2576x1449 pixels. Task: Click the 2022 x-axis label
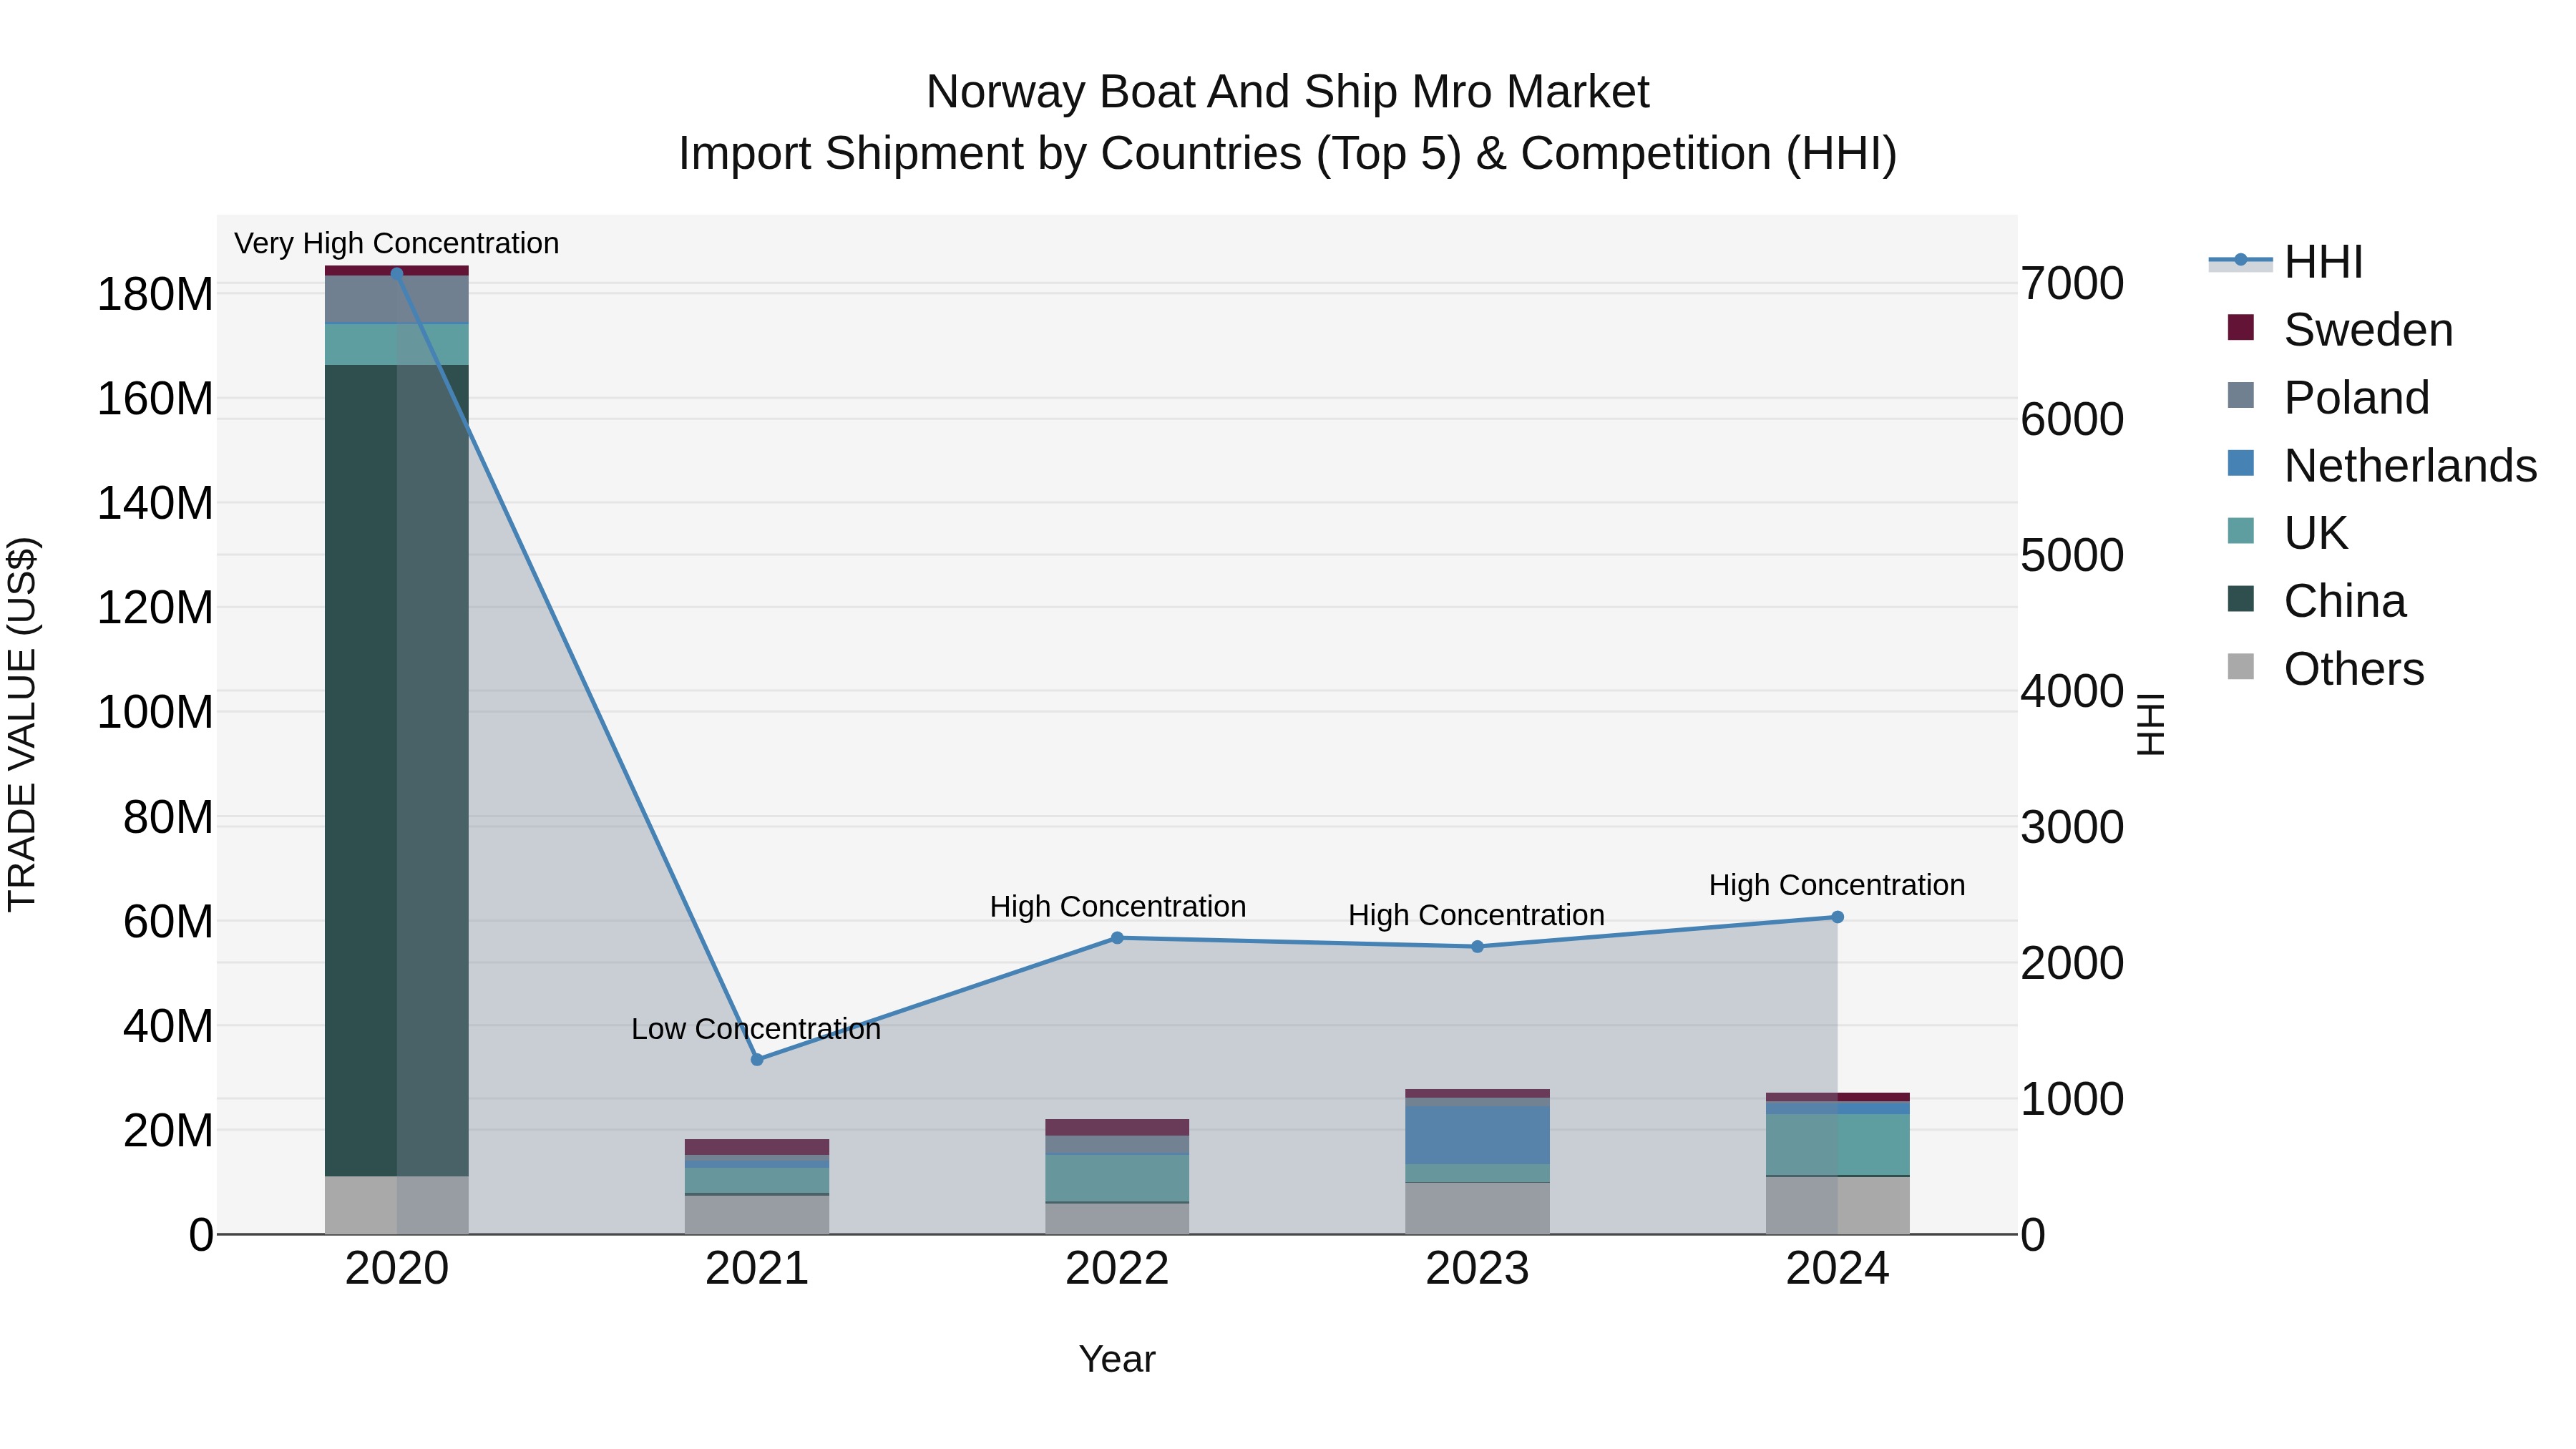pos(1118,1269)
